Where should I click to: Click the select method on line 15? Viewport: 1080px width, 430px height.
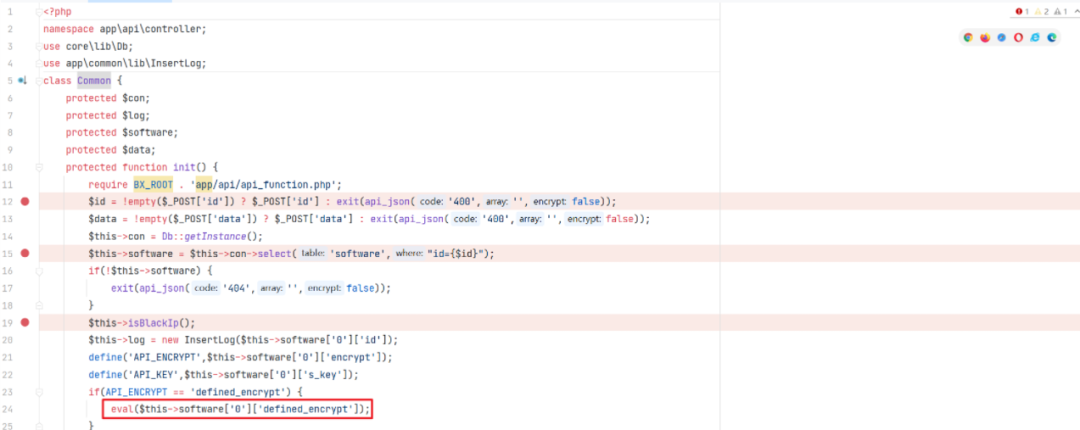tap(276, 254)
